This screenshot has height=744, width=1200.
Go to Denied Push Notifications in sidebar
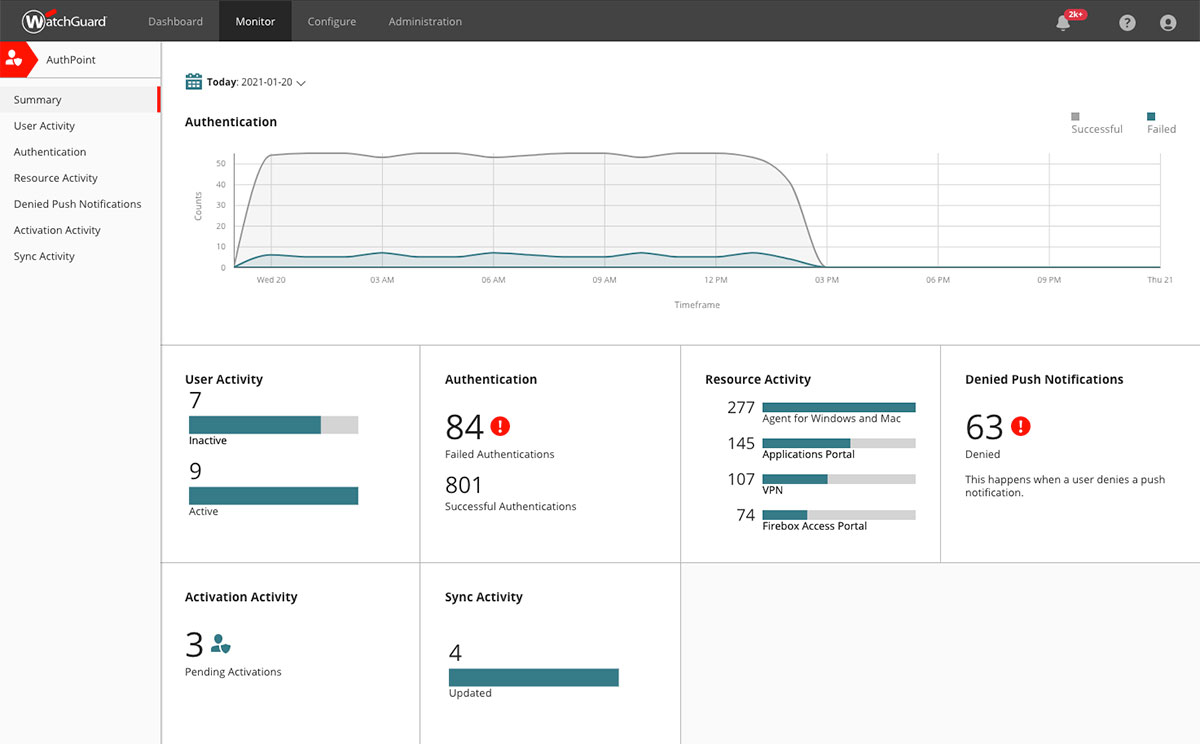77,204
